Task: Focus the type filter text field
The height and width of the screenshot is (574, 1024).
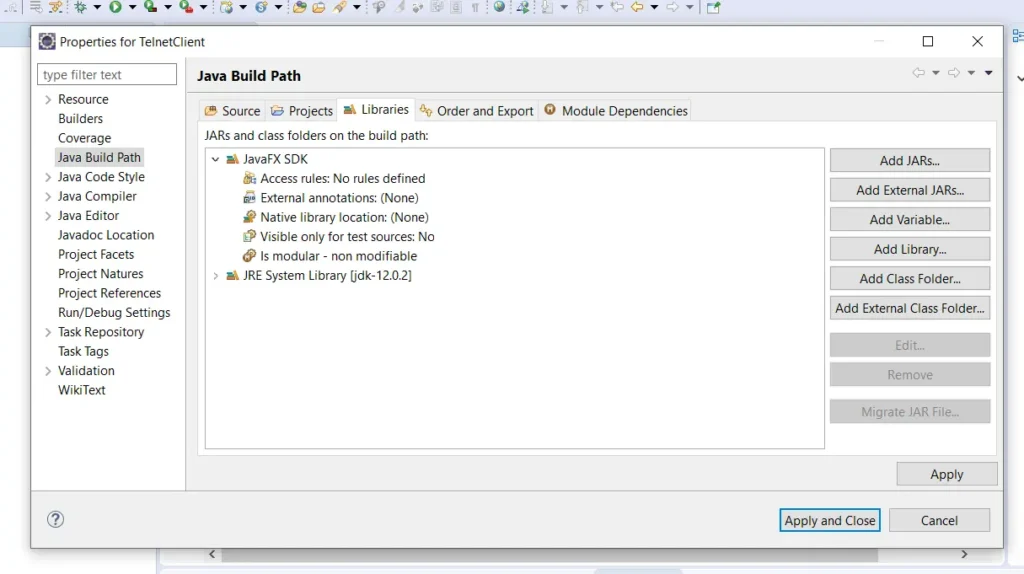Action: 107,75
